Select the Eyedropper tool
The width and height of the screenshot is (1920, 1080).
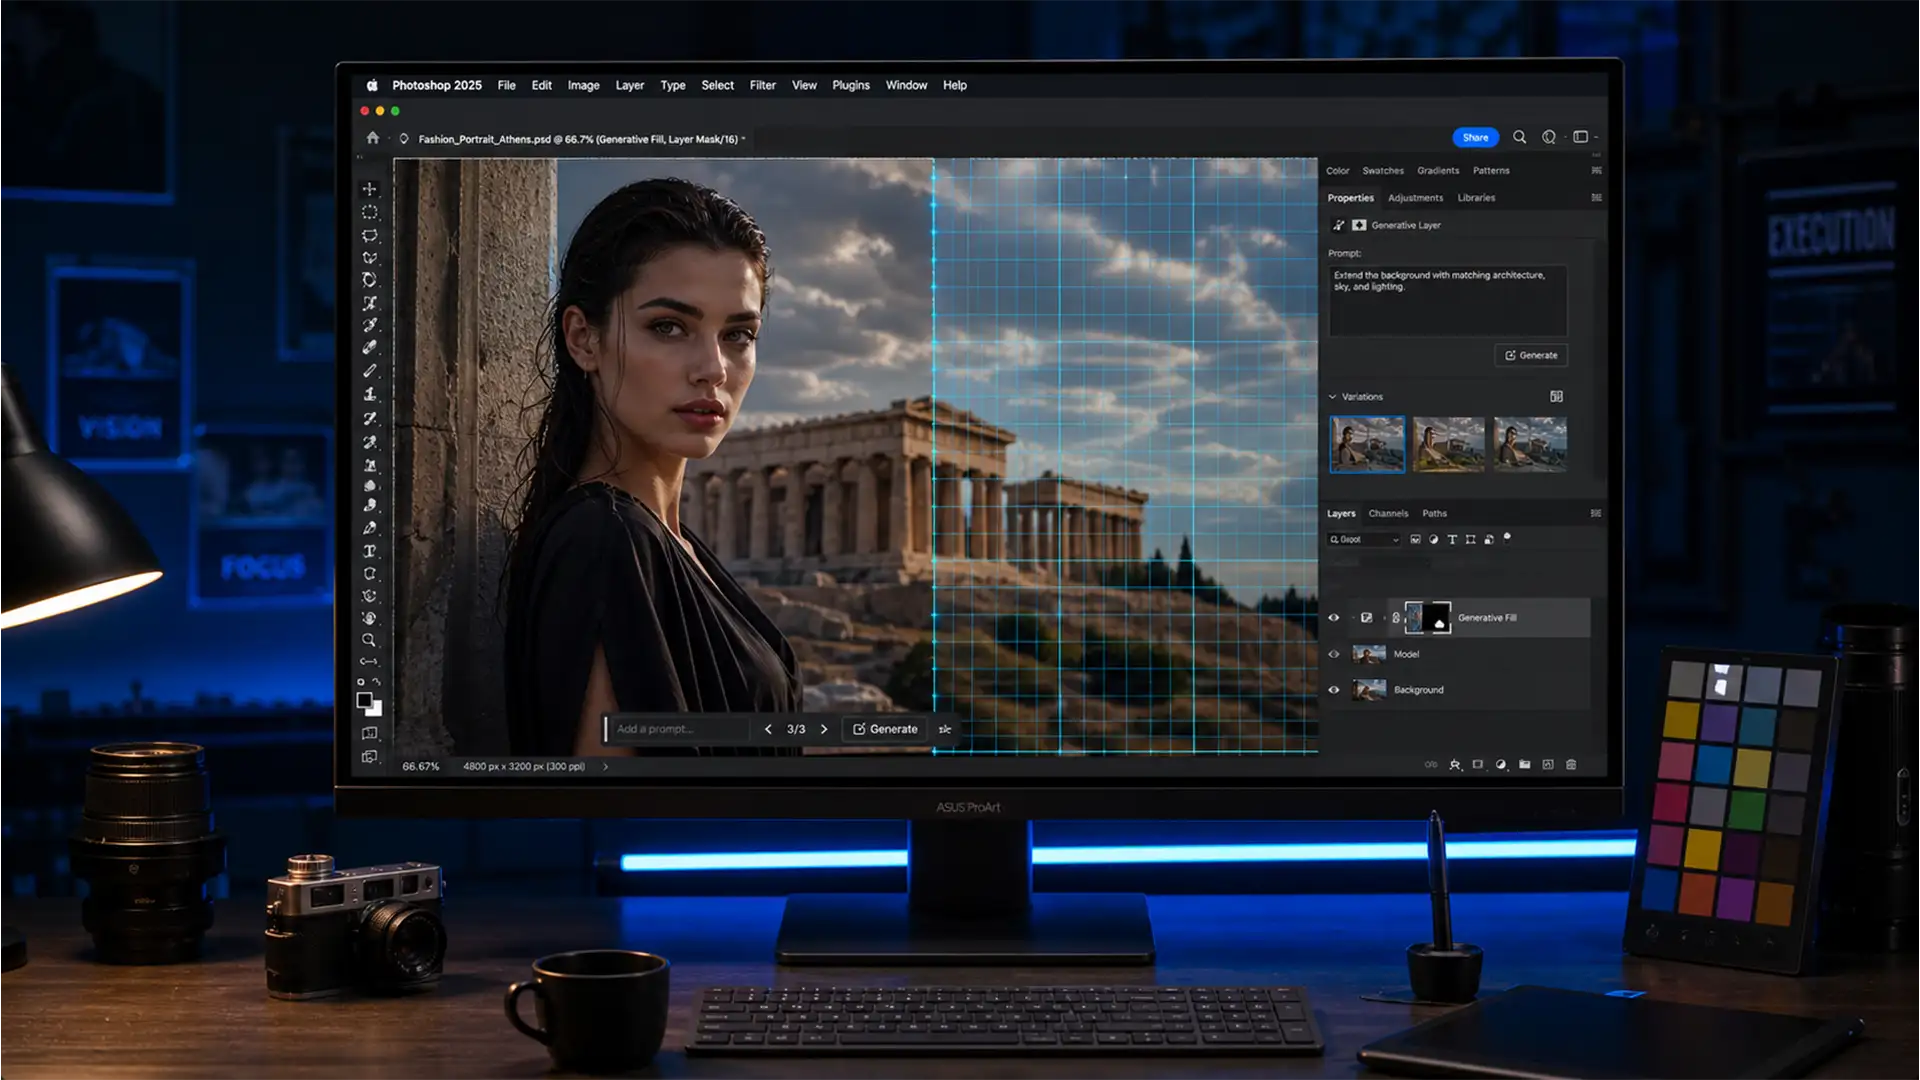coord(369,325)
